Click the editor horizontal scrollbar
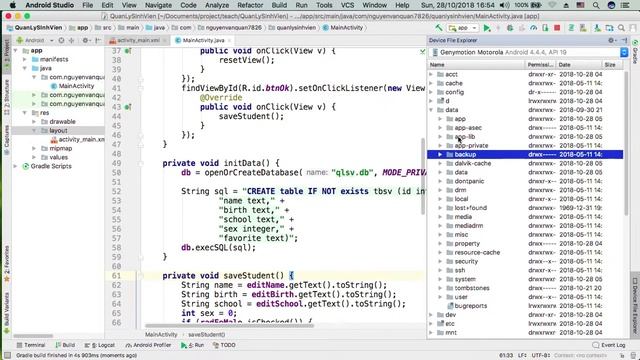 pos(229,326)
